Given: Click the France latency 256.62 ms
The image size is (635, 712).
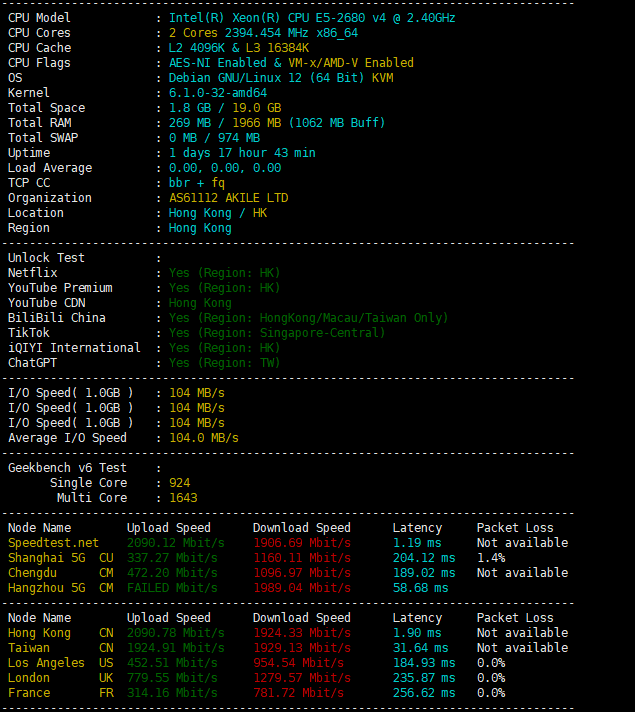Looking at the screenshot, I should (x=424, y=693).
